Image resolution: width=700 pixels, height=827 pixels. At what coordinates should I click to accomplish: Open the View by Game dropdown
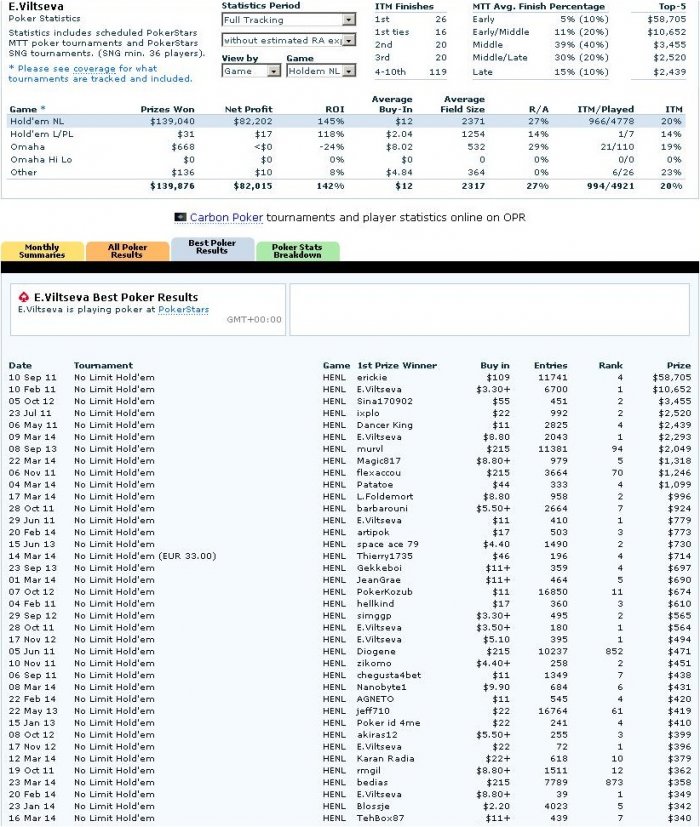tap(251, 71)
